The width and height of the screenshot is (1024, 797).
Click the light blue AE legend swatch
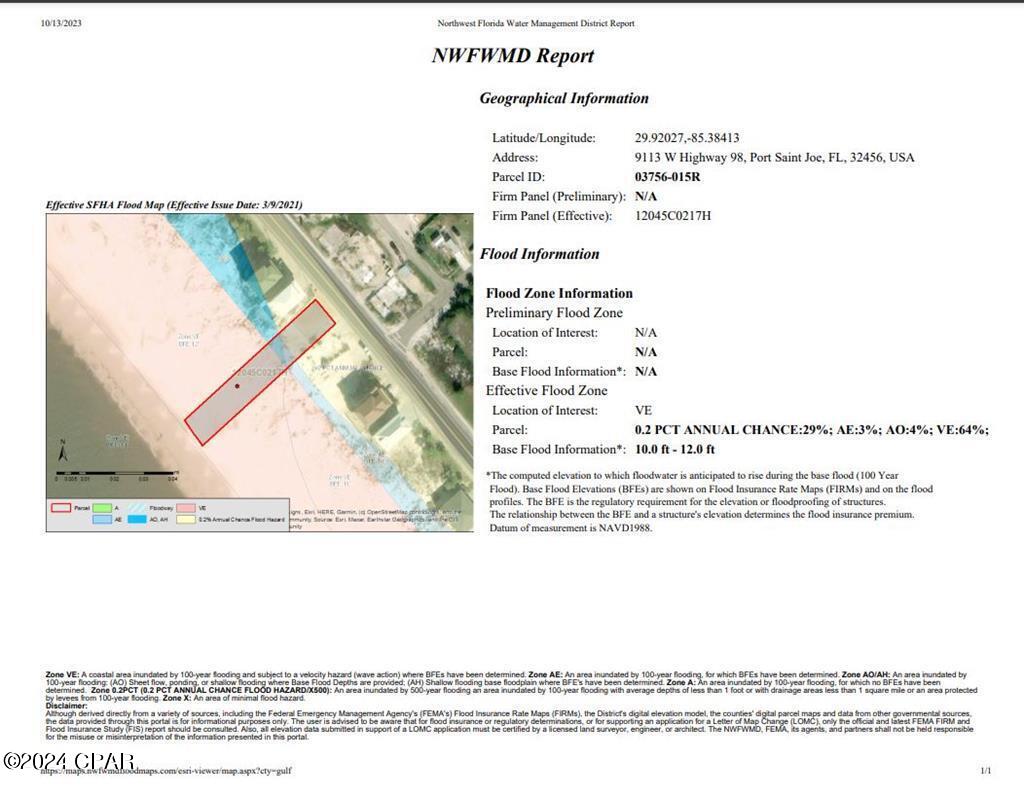[x=103, y=520]
